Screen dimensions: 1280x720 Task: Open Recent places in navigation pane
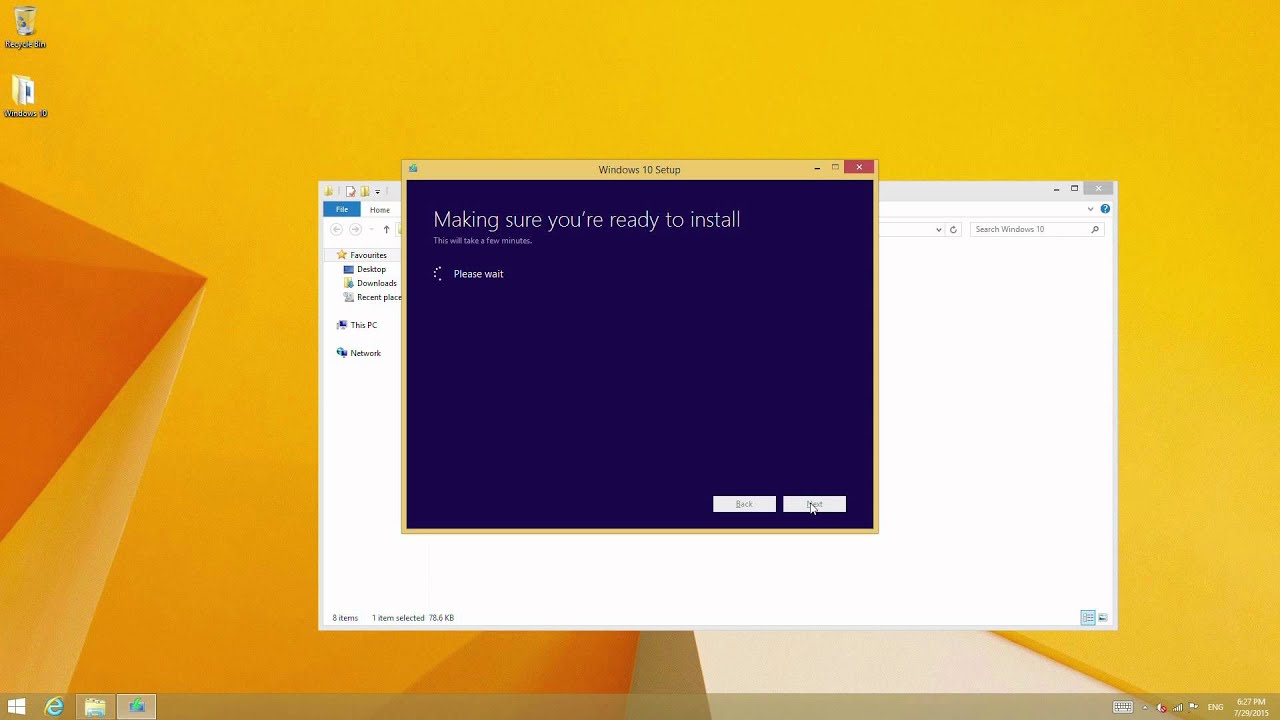373,297
